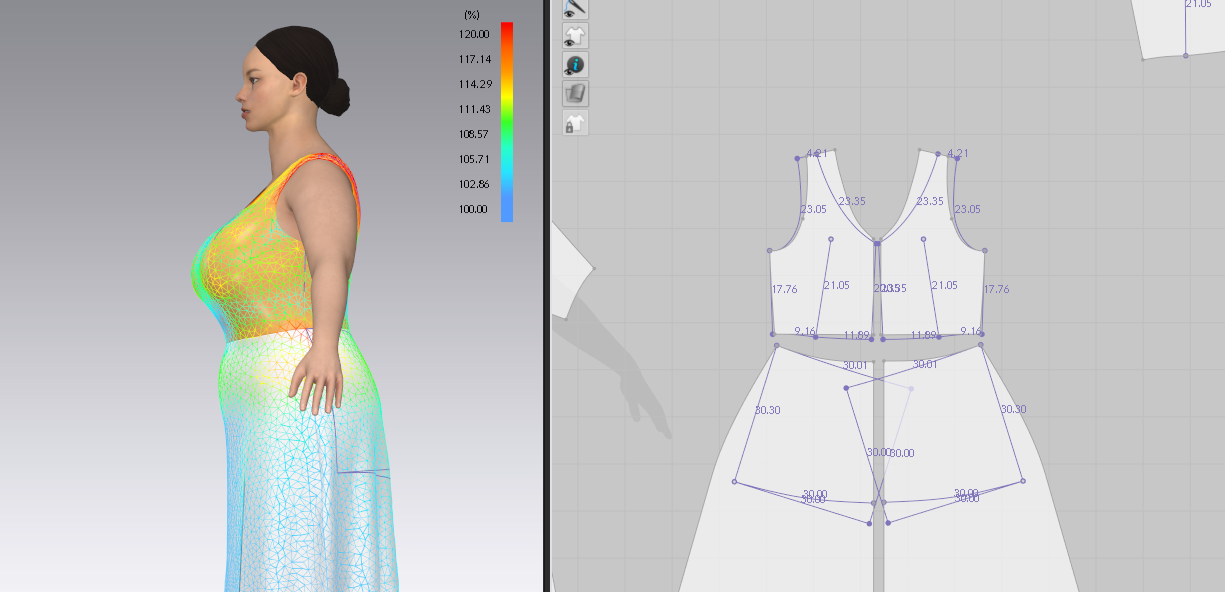Click the right bodice 17.76 side seam label

(x=996, y=289)
